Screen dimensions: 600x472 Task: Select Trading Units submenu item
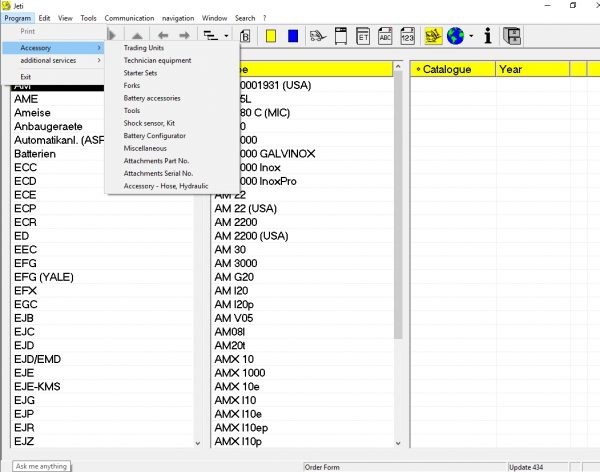[x=173, y=48]
